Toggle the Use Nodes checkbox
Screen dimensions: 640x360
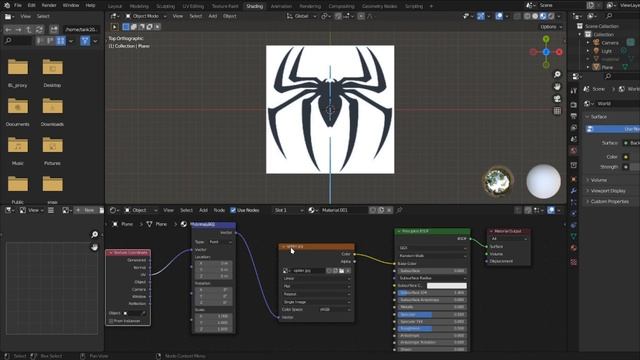pyautogui.click(x=233, y=210)
